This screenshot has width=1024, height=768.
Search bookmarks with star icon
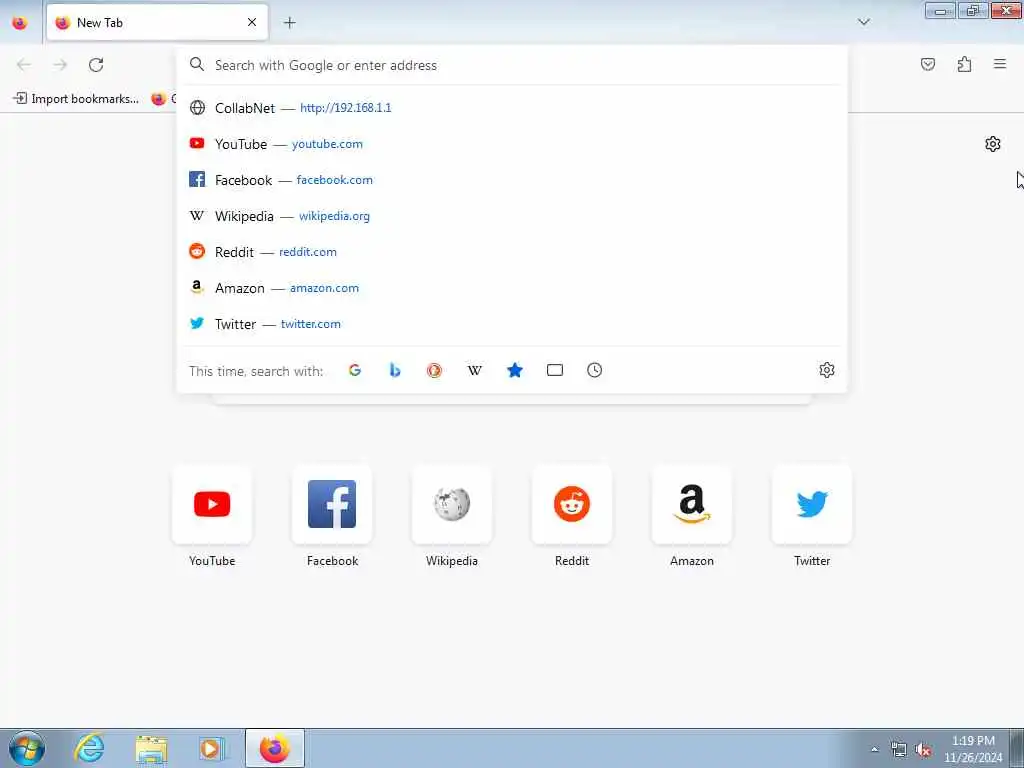515,370
